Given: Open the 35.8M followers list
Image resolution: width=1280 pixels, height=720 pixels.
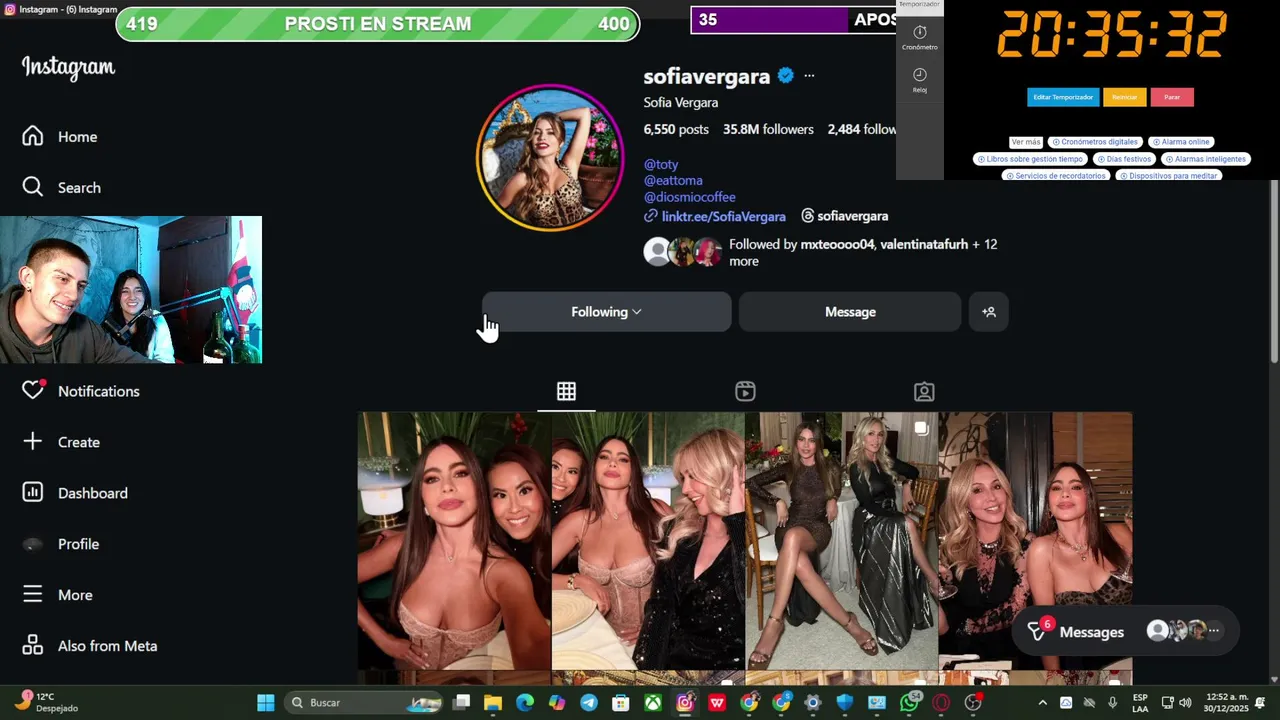Looking at the screenshot, I should (768, 129).
